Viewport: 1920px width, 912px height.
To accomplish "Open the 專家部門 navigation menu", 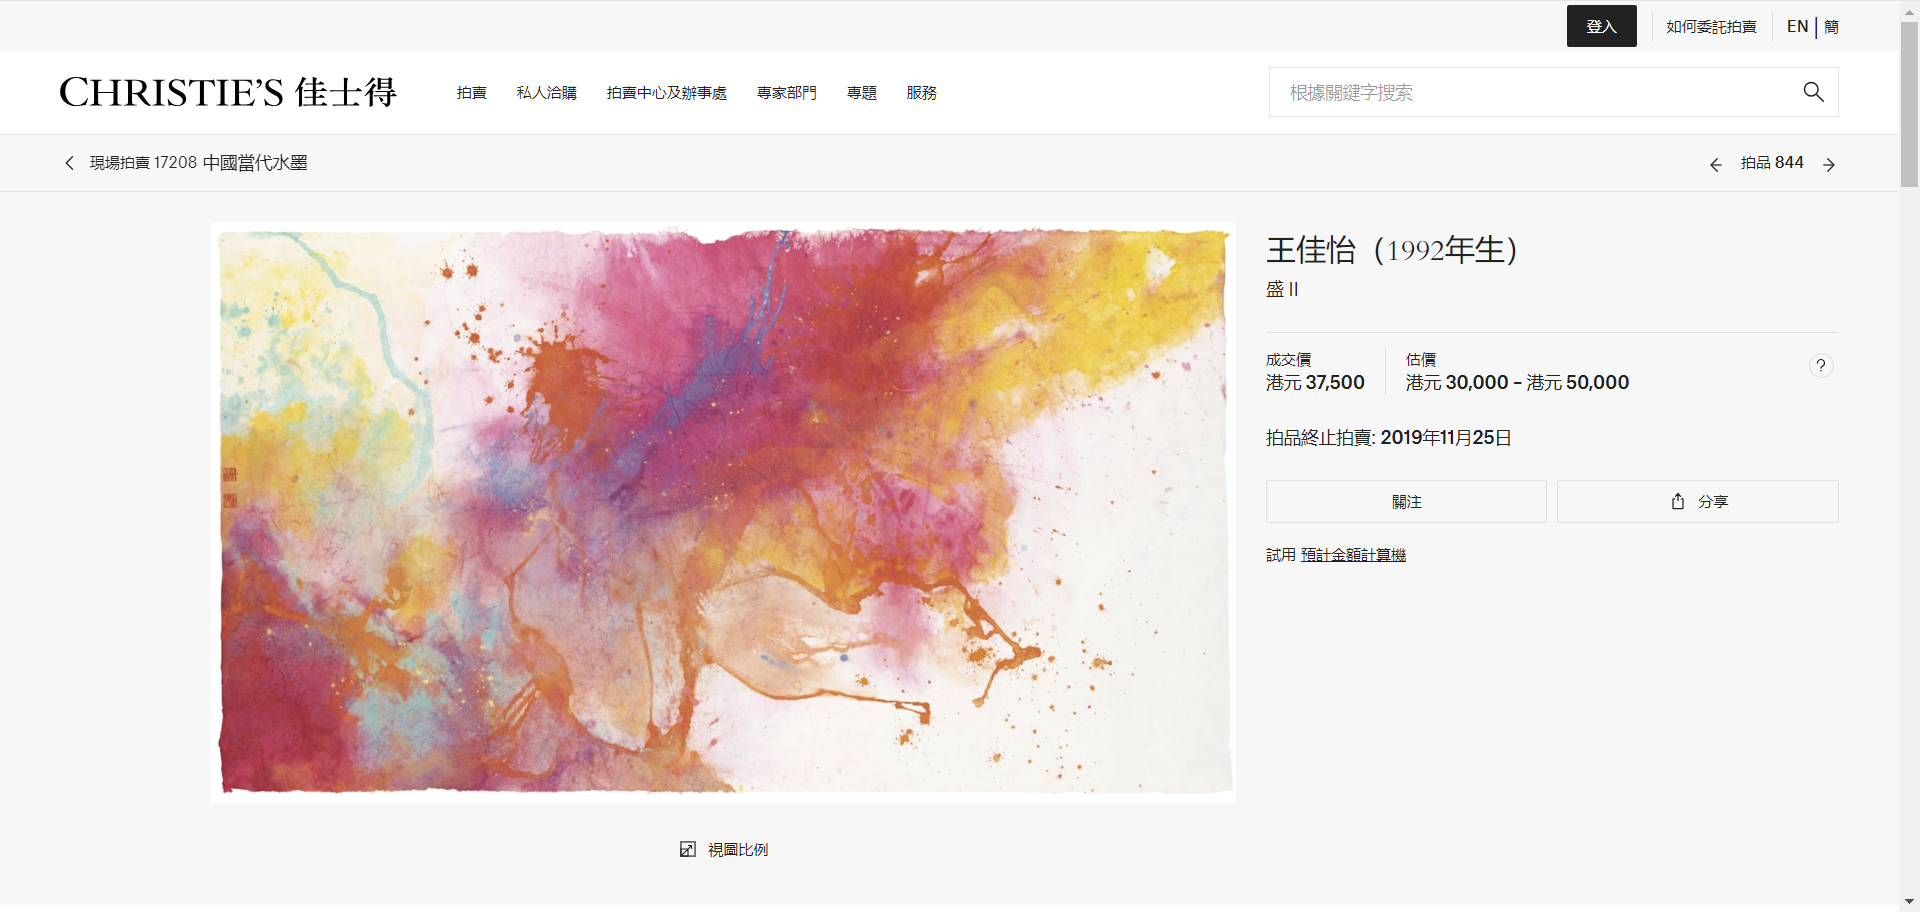I will tap(787, 93).
